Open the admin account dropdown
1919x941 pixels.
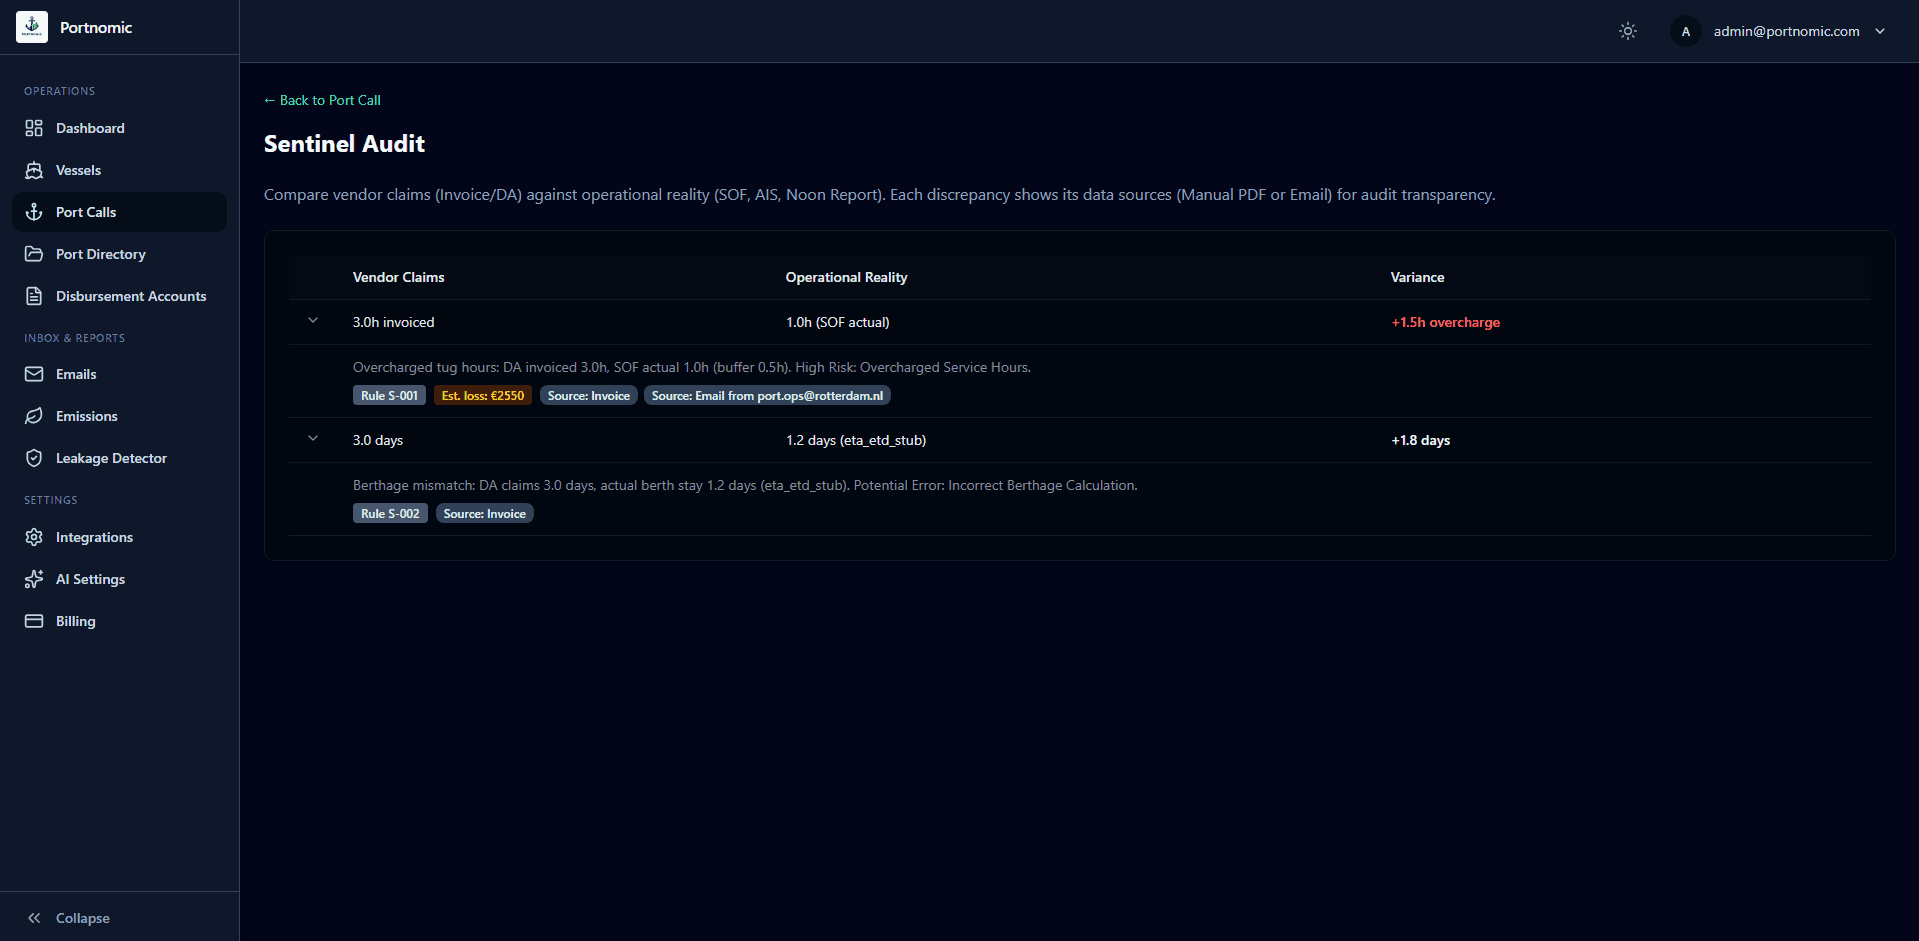[1881, 30]
